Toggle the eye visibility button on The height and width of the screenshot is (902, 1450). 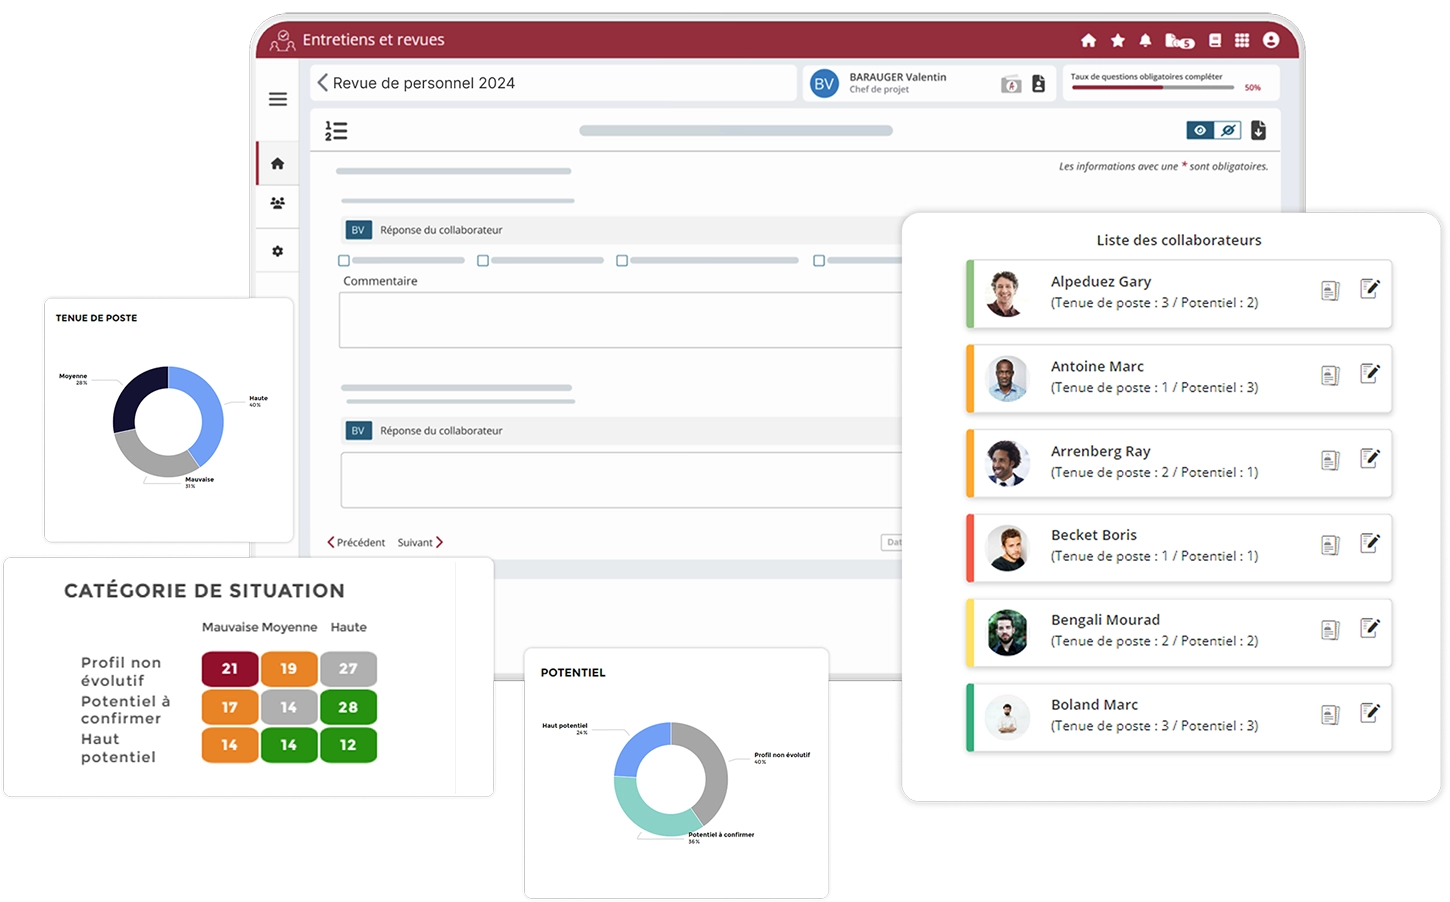coord(1200,131)
